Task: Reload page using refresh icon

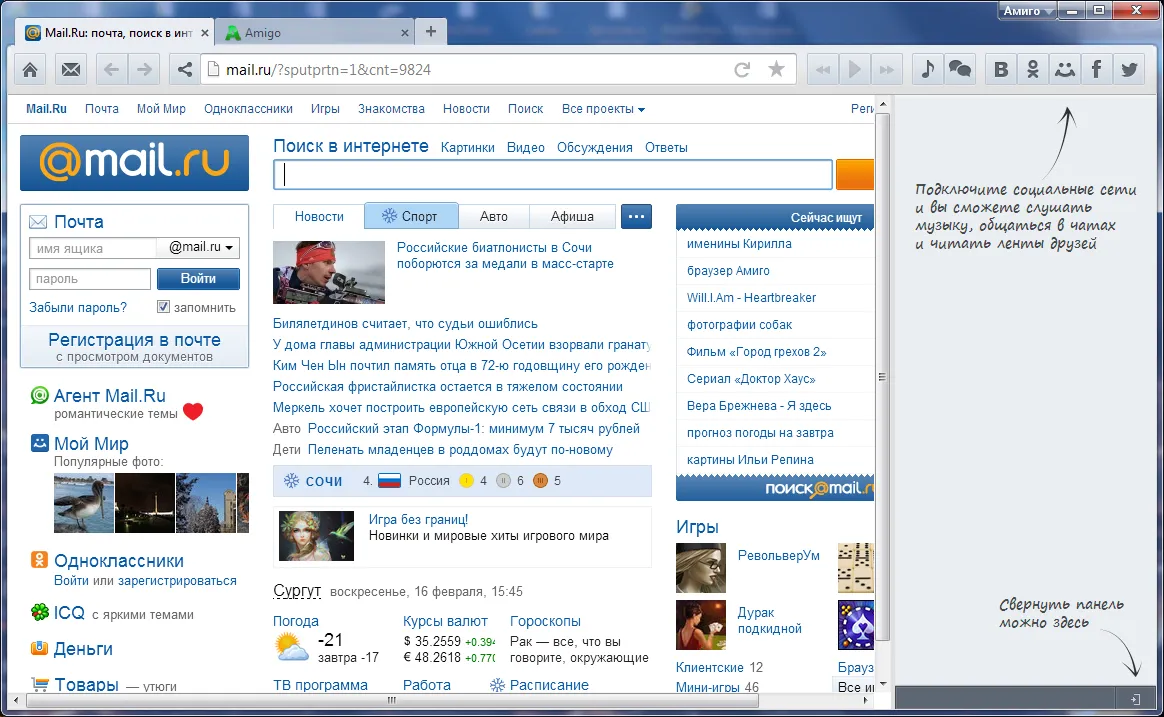Action: pyautogui.click(x=742, y=70)
